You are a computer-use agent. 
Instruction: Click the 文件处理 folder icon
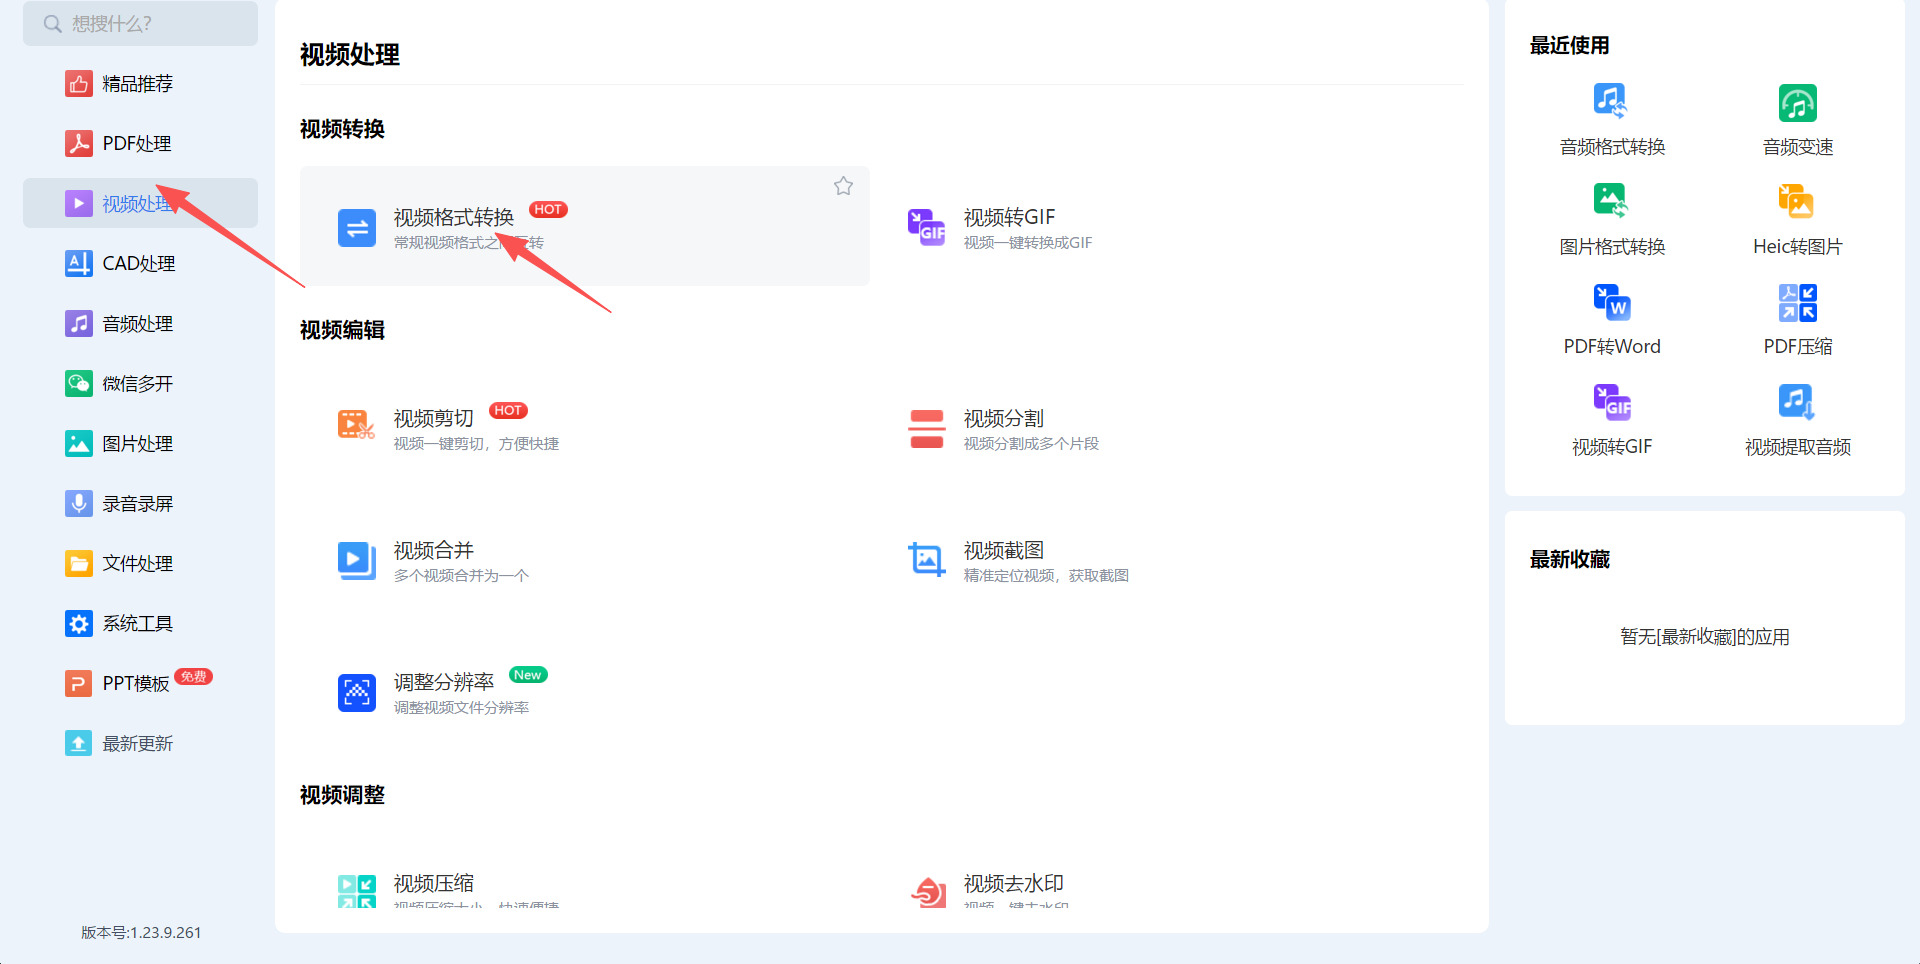tap(79, 563)
